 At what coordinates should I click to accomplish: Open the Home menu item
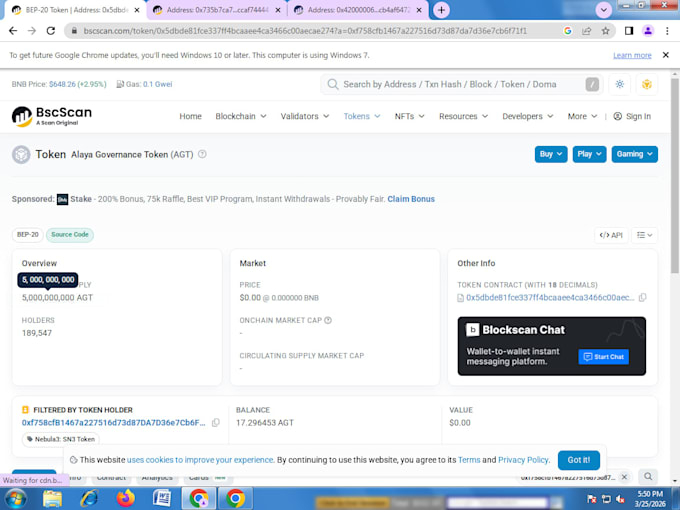tap(190, 116)
